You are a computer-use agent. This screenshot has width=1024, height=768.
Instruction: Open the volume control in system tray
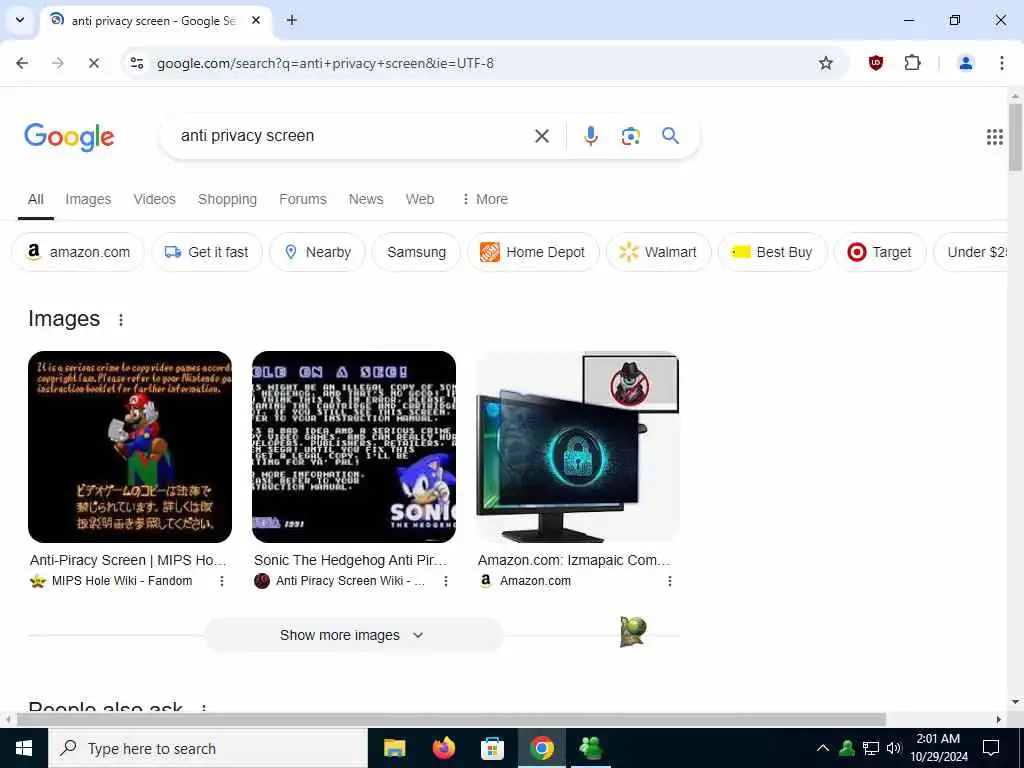(894, 748)
